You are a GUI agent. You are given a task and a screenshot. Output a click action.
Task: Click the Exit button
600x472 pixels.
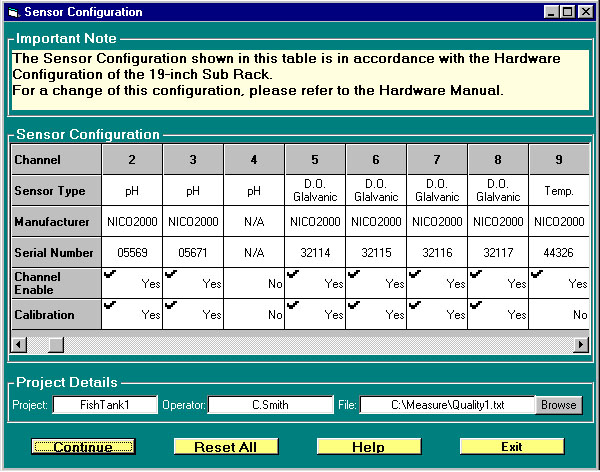(x=512, y=446)
